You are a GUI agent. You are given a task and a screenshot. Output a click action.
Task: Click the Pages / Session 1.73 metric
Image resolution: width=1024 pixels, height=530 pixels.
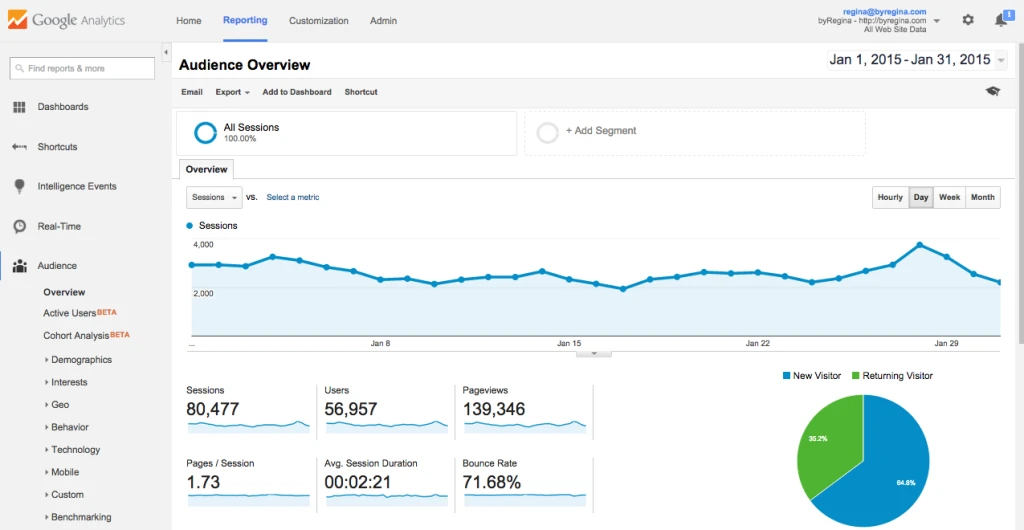pos(248,482)
